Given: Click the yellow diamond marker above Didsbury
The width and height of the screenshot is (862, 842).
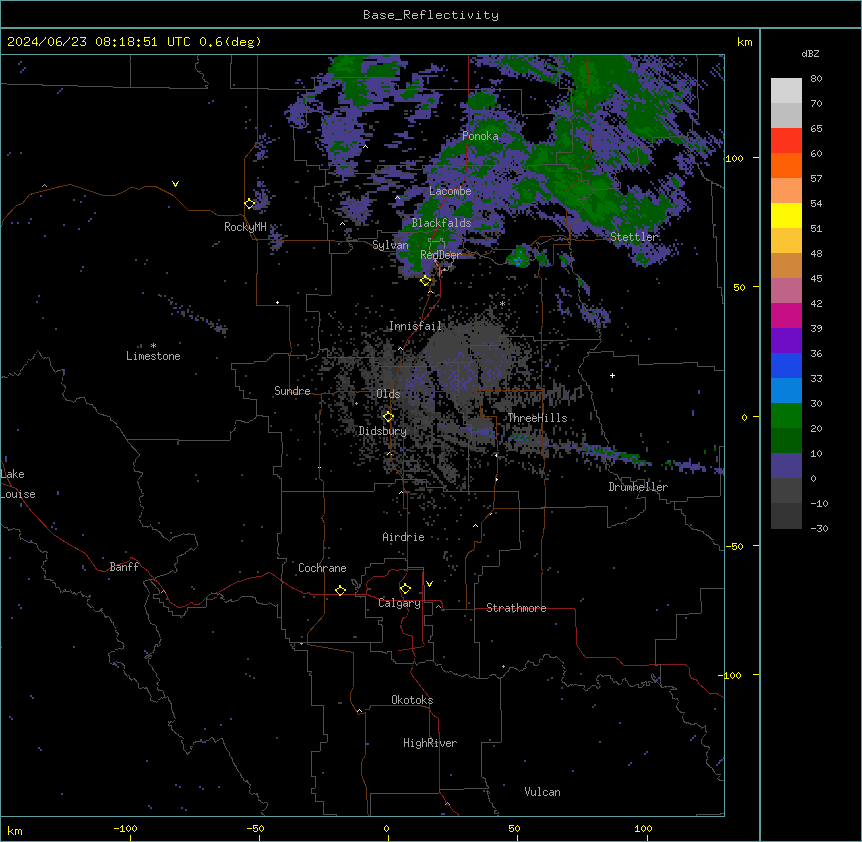Looking at the screenshot, I should click(x=389, y=417).
